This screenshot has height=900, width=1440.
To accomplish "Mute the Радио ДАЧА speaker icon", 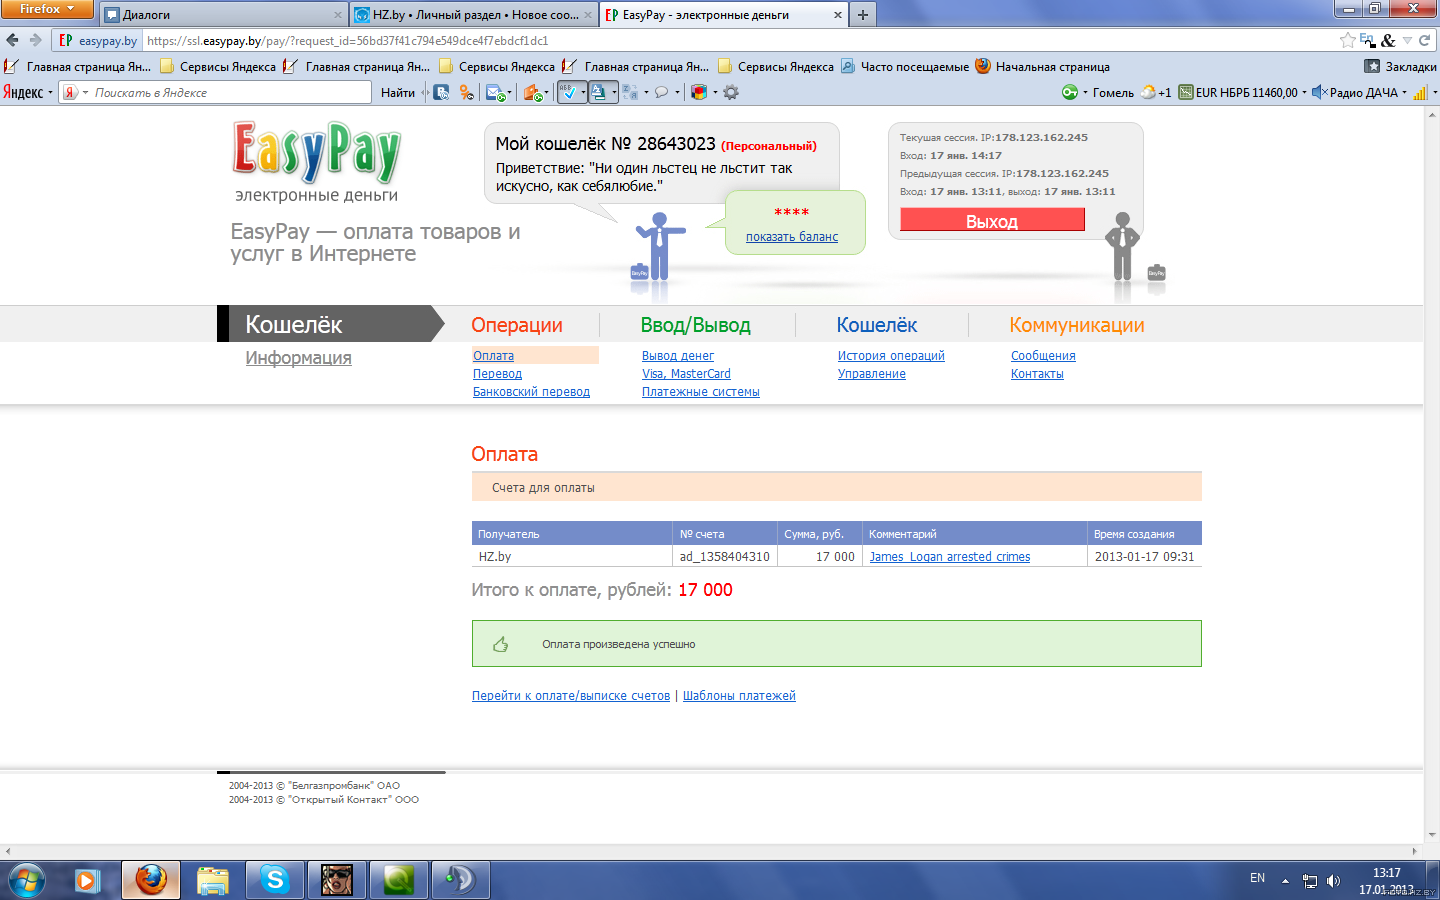I will point(1319,92).
